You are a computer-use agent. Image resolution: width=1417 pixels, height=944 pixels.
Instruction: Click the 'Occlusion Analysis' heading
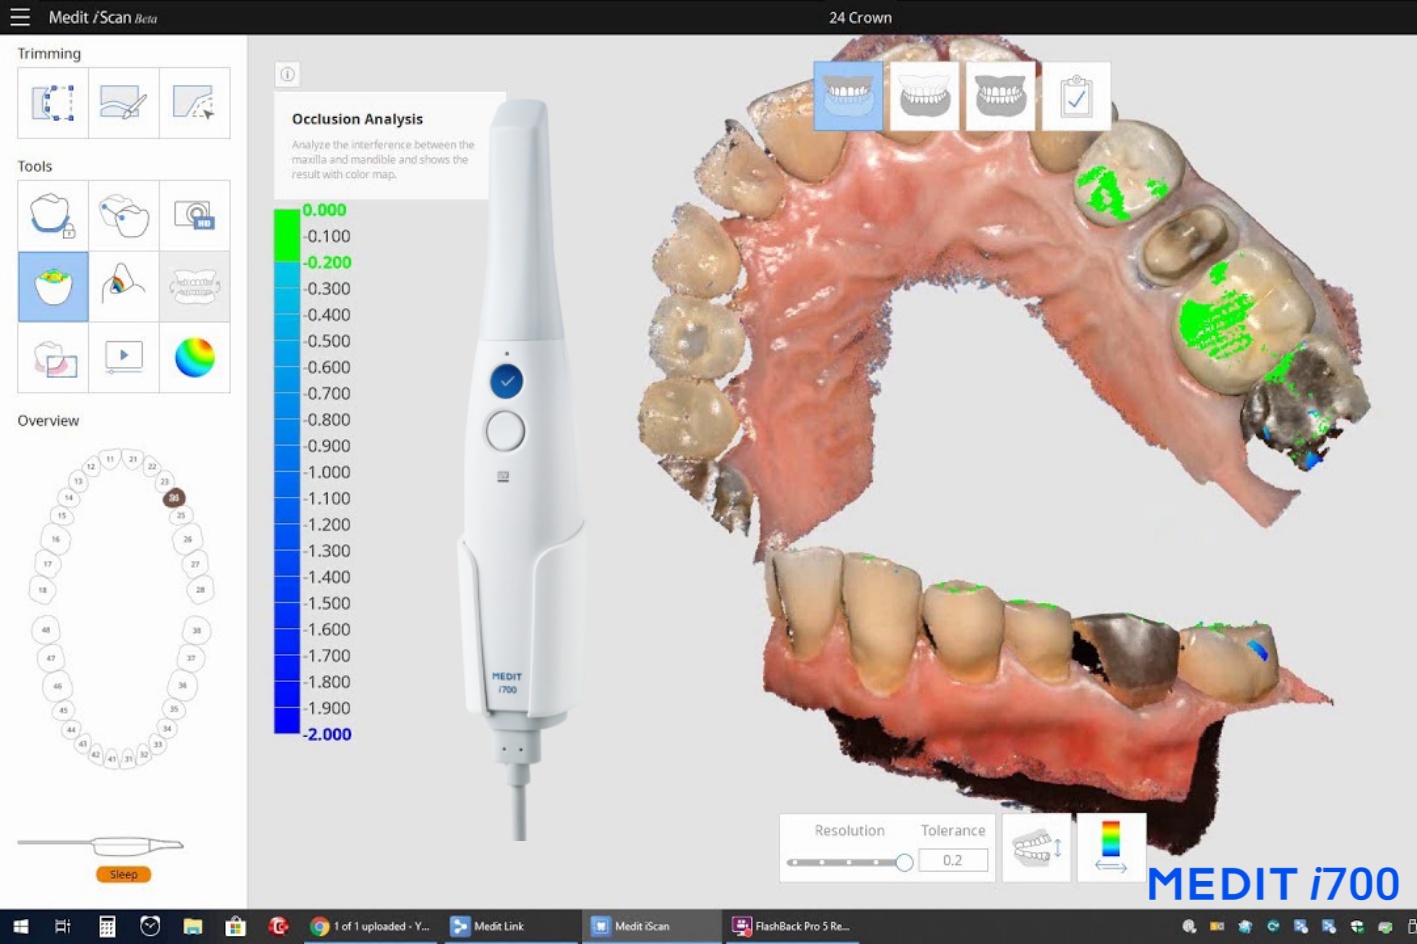click(x=357, y=119)
